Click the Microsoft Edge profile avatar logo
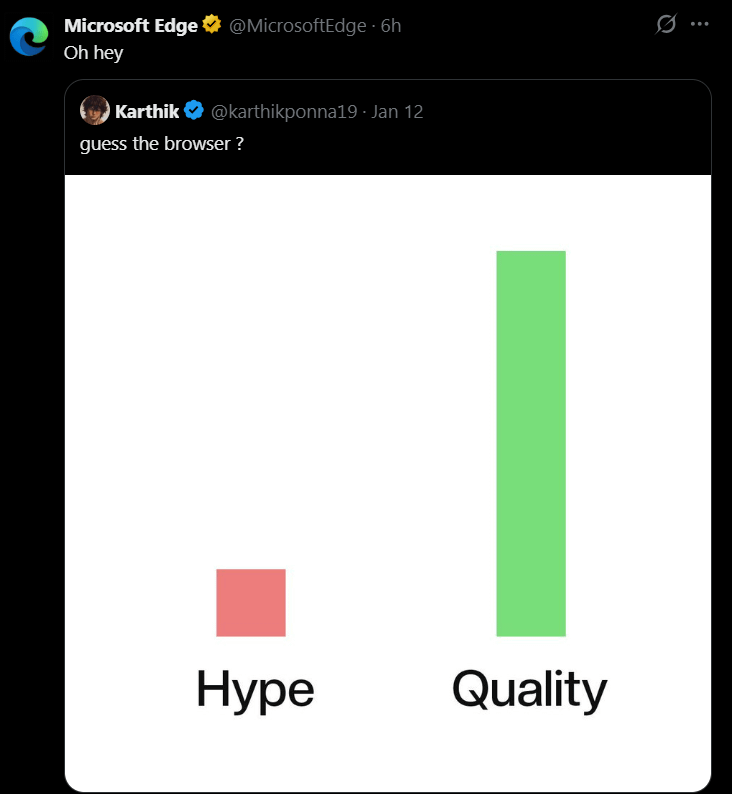This screenshot has width=732, height=794. point(29,36)
